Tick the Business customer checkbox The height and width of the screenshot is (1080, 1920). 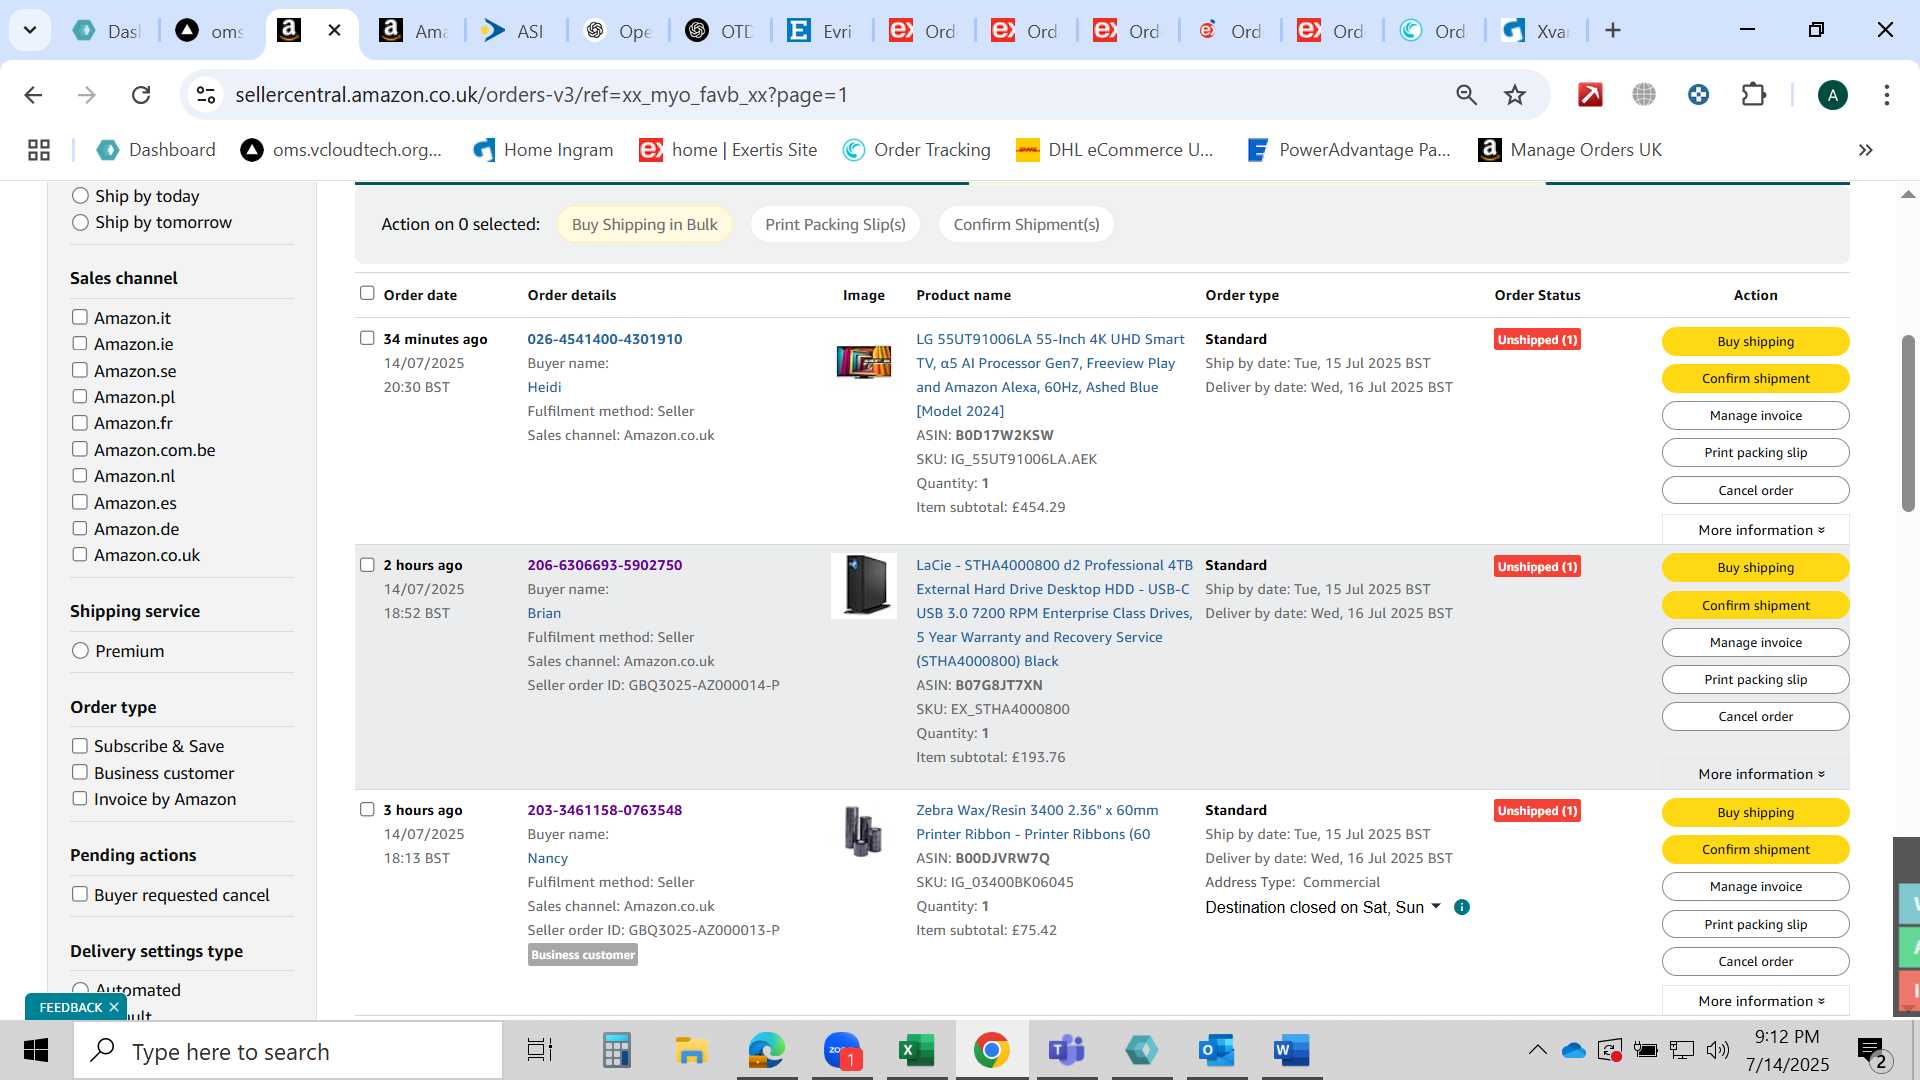click(x=80, y=772)
